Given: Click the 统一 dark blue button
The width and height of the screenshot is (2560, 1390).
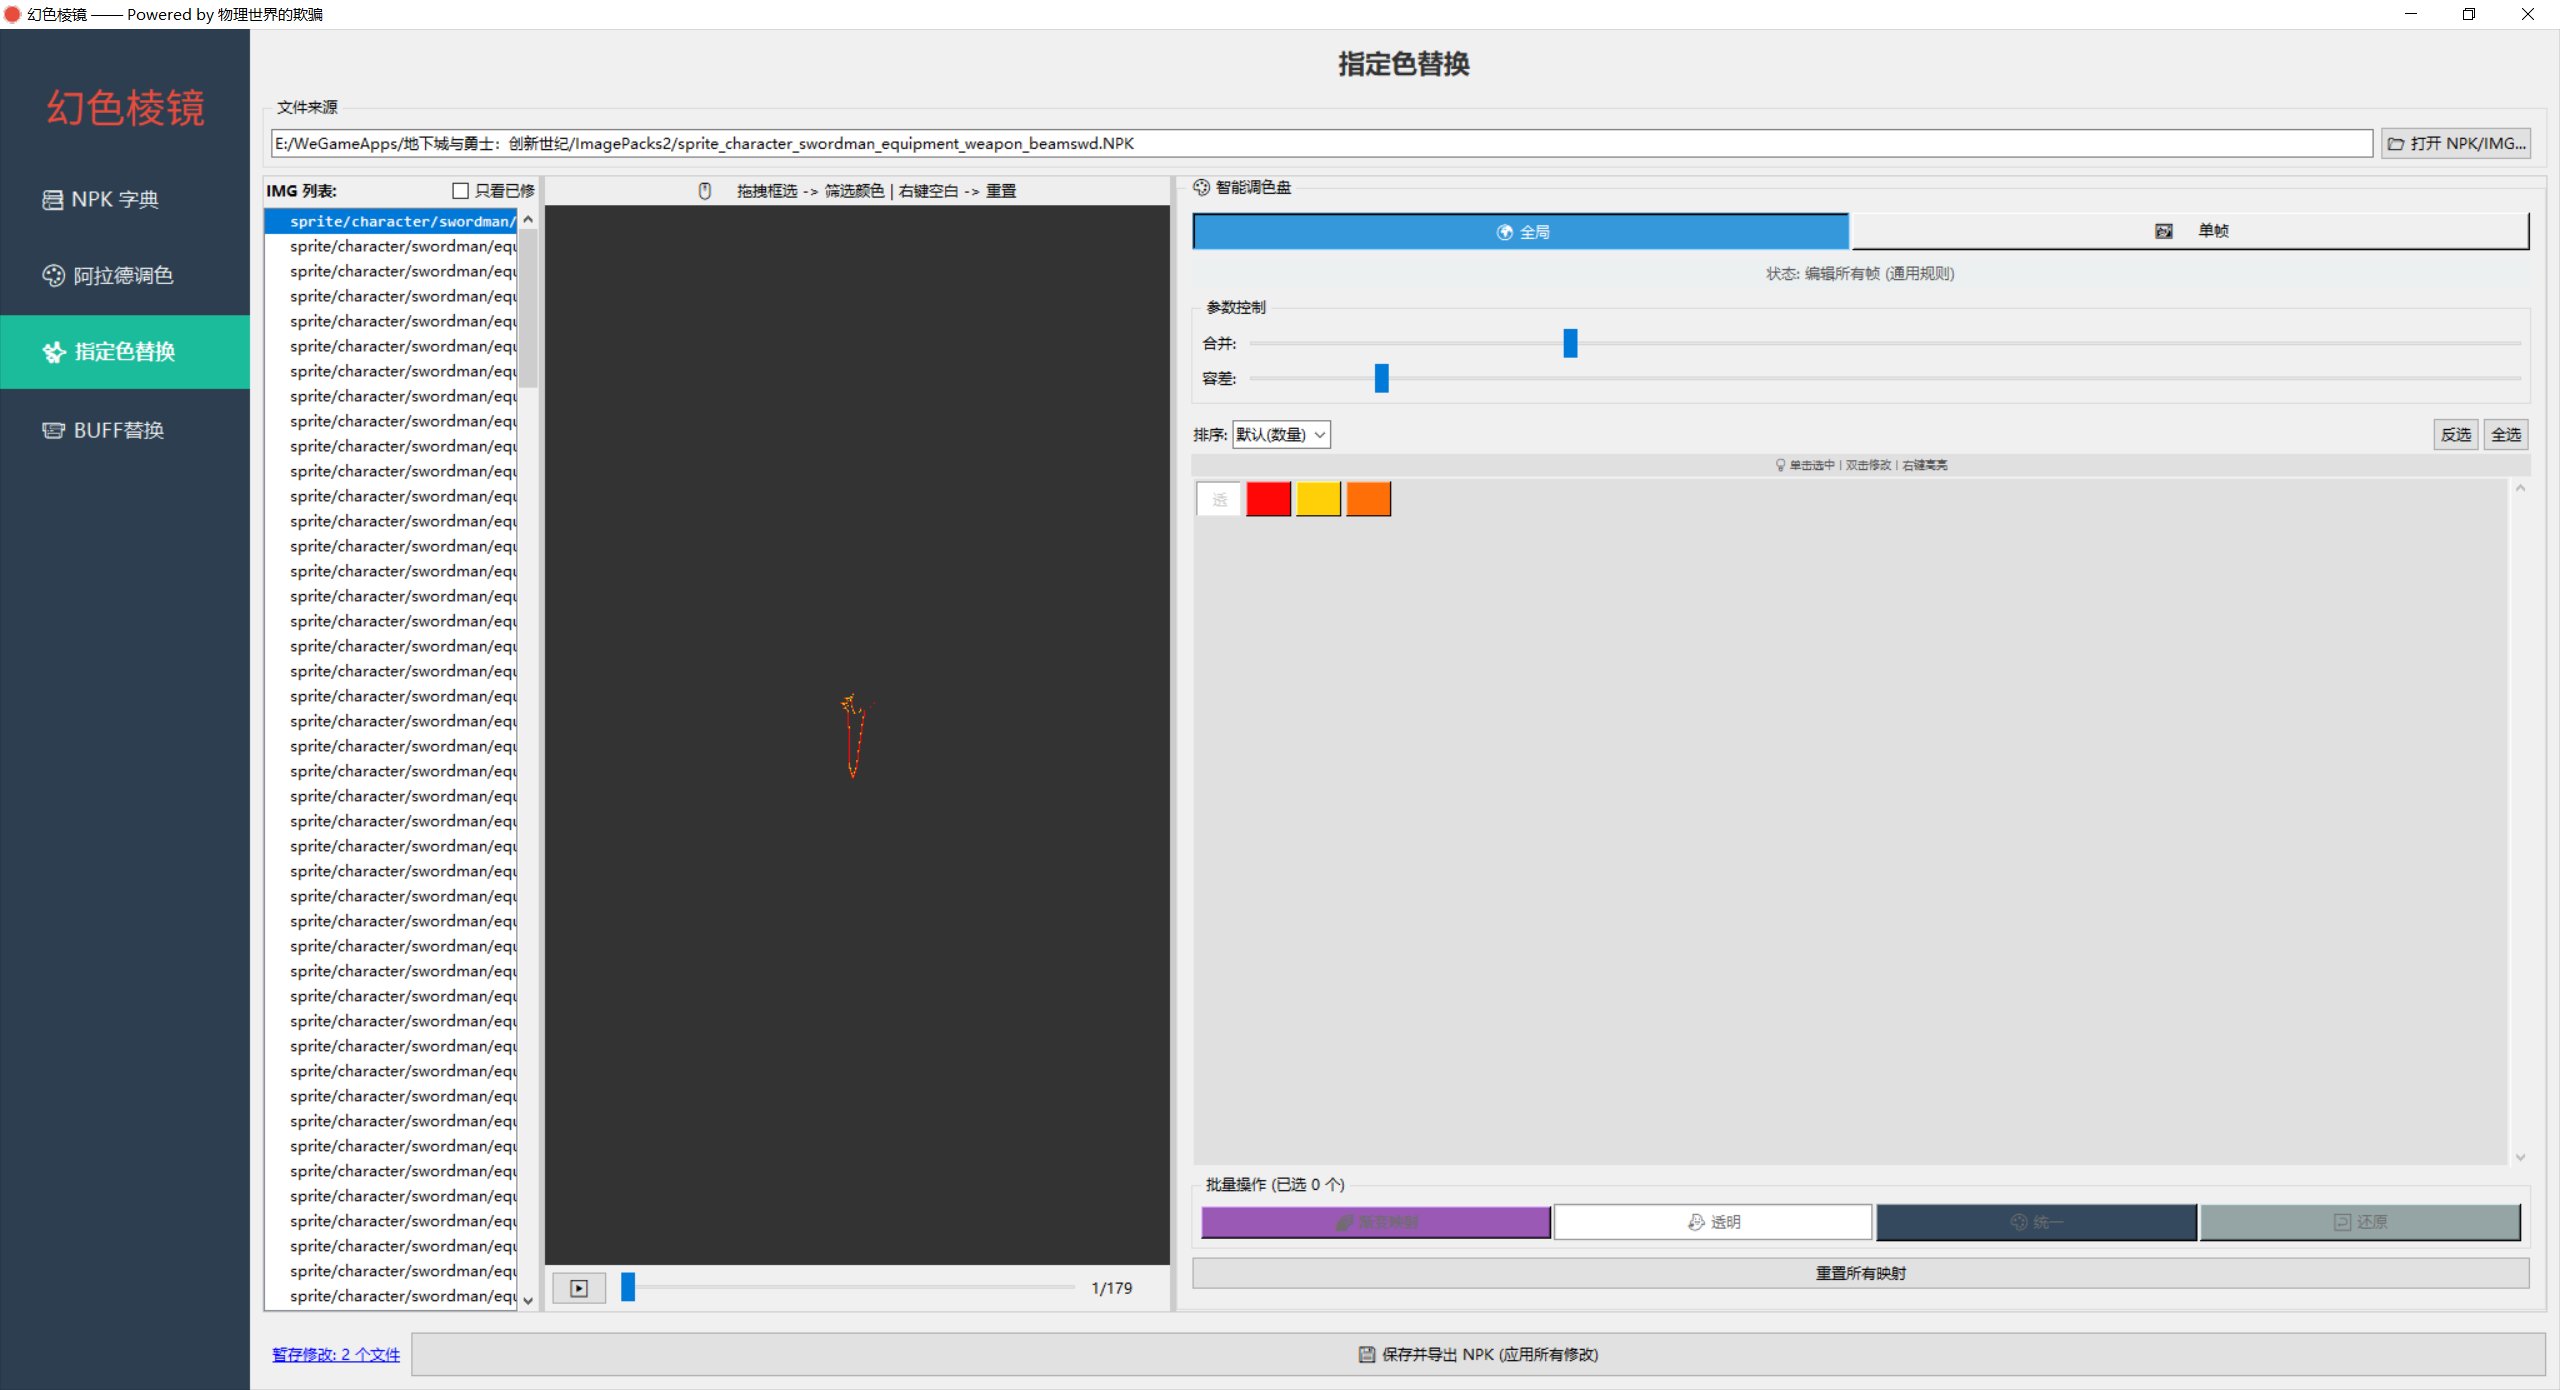Looking at the screenshot, I should (x=2035, y=1221).
